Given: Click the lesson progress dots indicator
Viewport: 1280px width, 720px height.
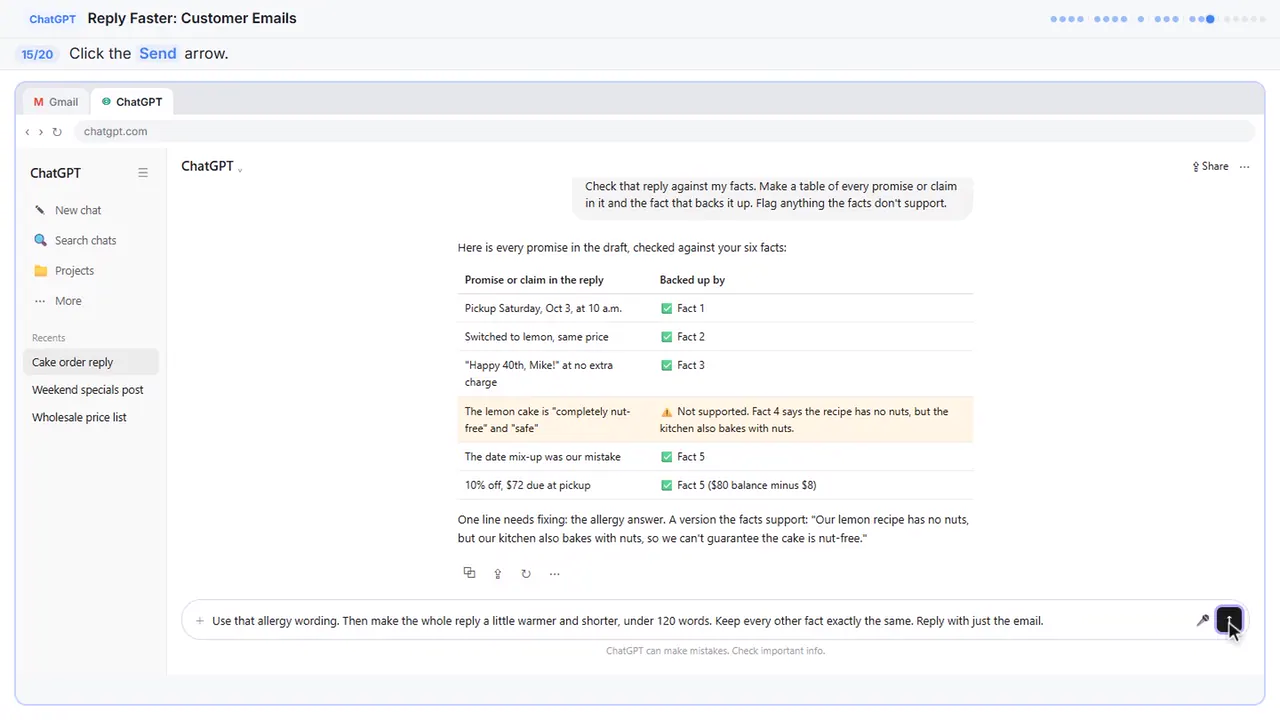Looking at the screenshot, I should [x=1158, y=19].
